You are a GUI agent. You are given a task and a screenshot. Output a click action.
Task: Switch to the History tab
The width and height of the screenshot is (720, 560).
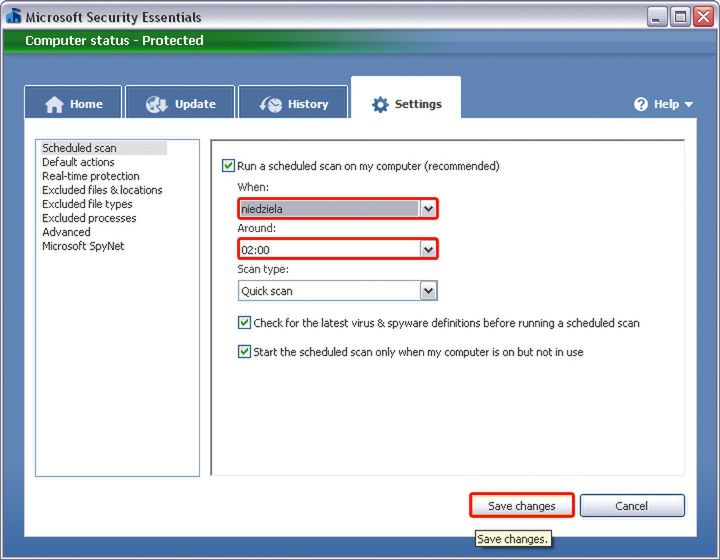(293, 102)
